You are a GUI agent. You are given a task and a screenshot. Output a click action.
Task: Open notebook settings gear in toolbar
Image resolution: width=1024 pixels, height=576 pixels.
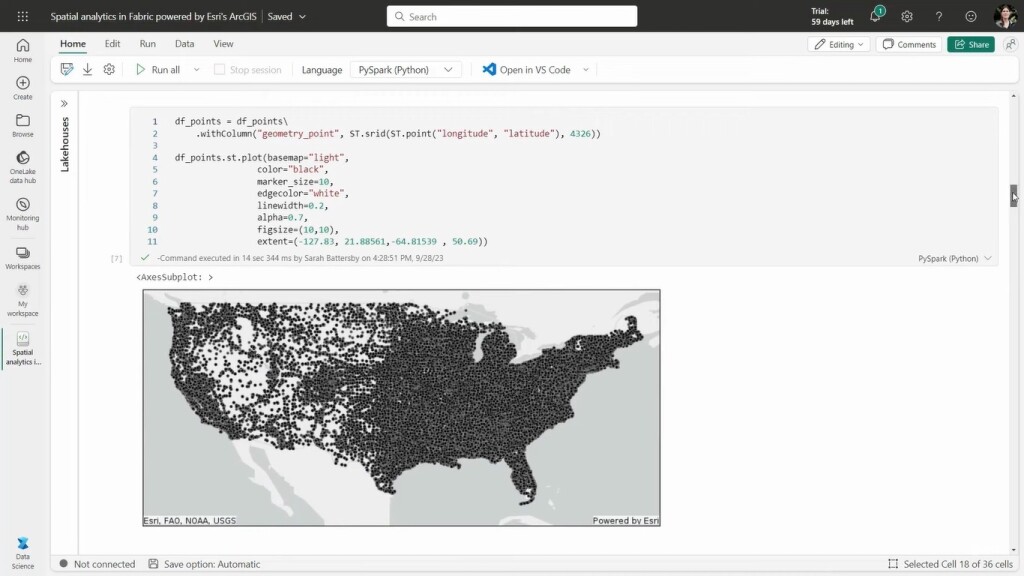coord(109,70)
